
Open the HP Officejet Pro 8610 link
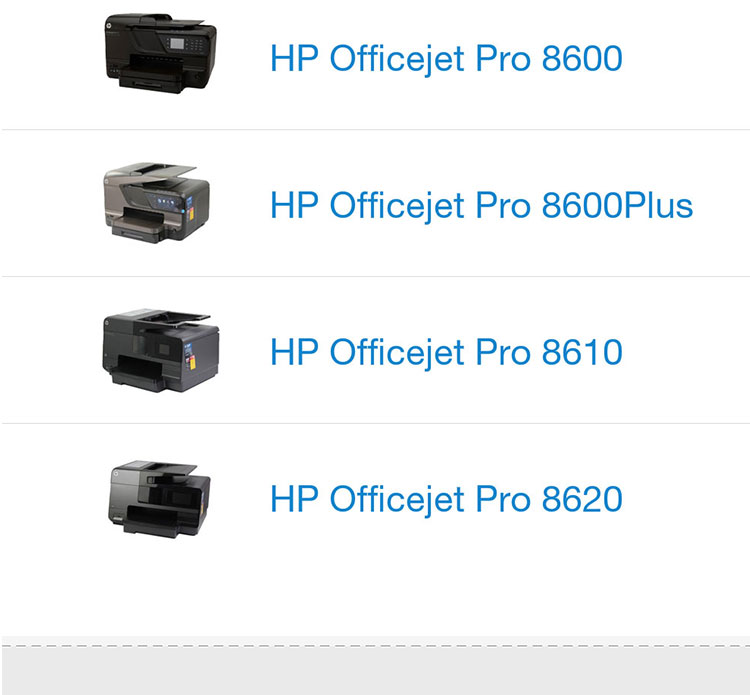coord(446,353)
